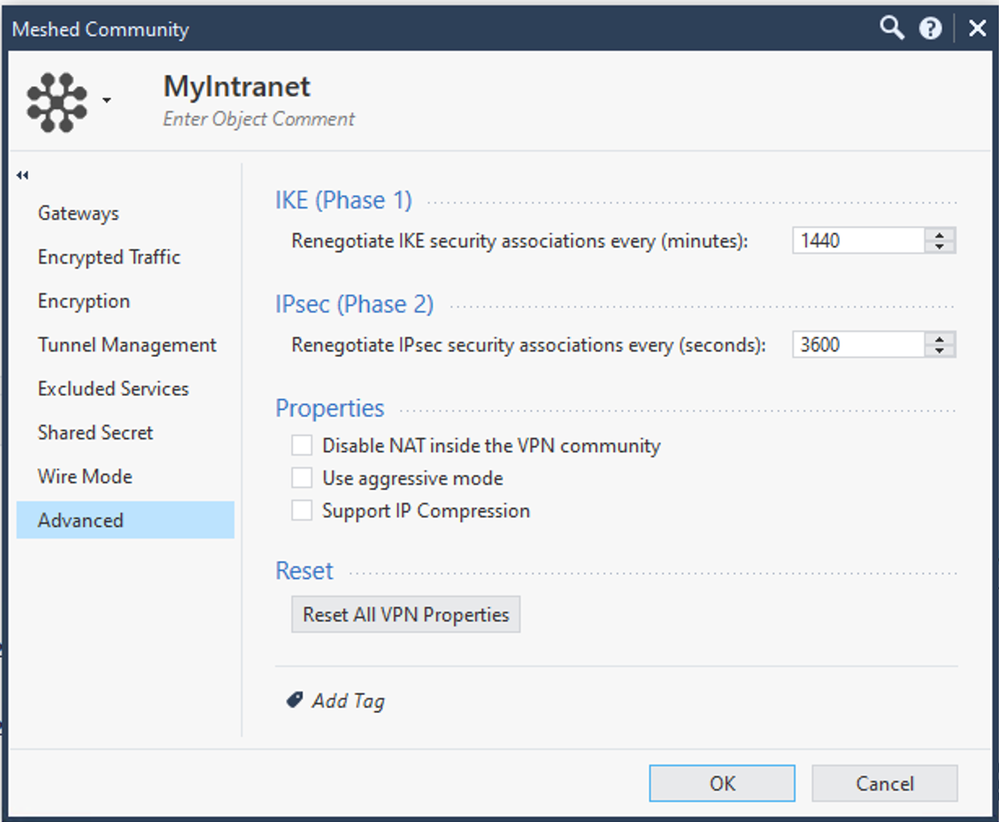Click the Cancel button
The width and height of the screenshot is (999, 822).
click(x=884, y=783)
